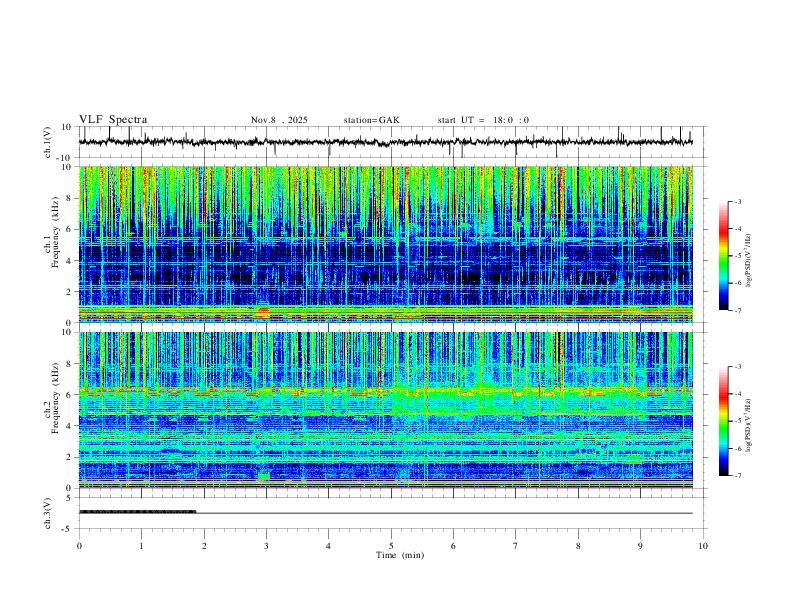Click the ch.2 spectrogram color scale bar
792x612 pixels.
coord(723,421)
